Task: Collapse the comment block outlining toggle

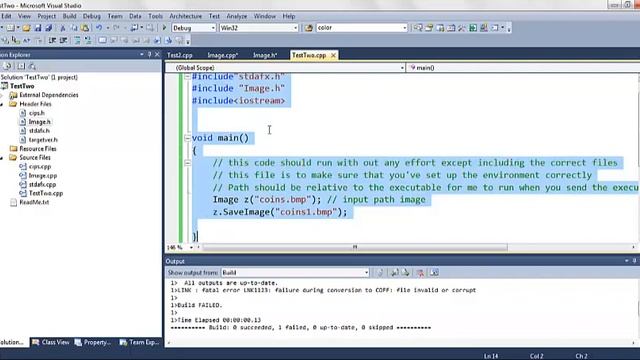Action: (x=187, y=163)
